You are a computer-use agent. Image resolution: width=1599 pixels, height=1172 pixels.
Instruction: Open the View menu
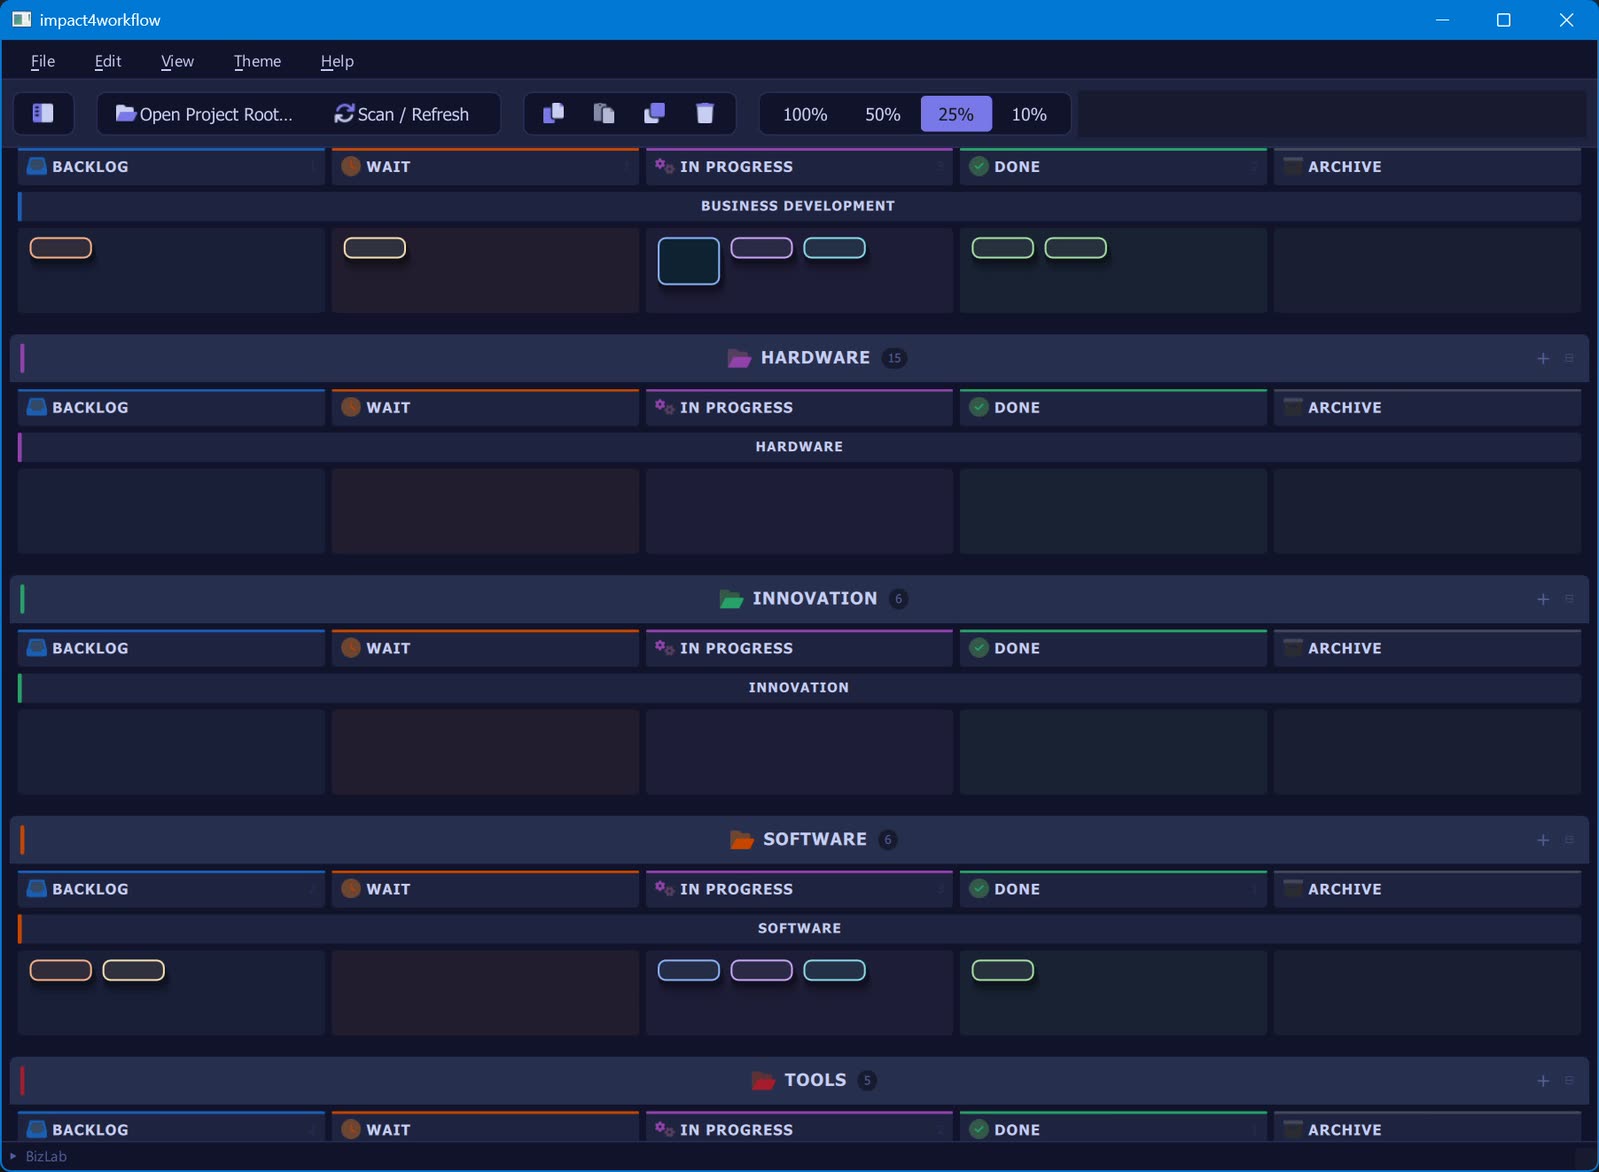pos(177,61)
